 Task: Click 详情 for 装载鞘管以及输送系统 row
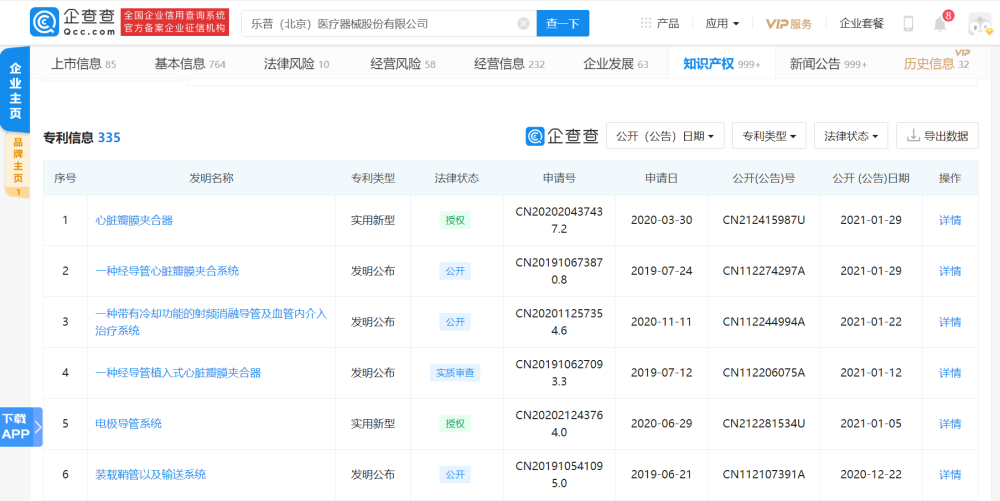click(950, 475)
